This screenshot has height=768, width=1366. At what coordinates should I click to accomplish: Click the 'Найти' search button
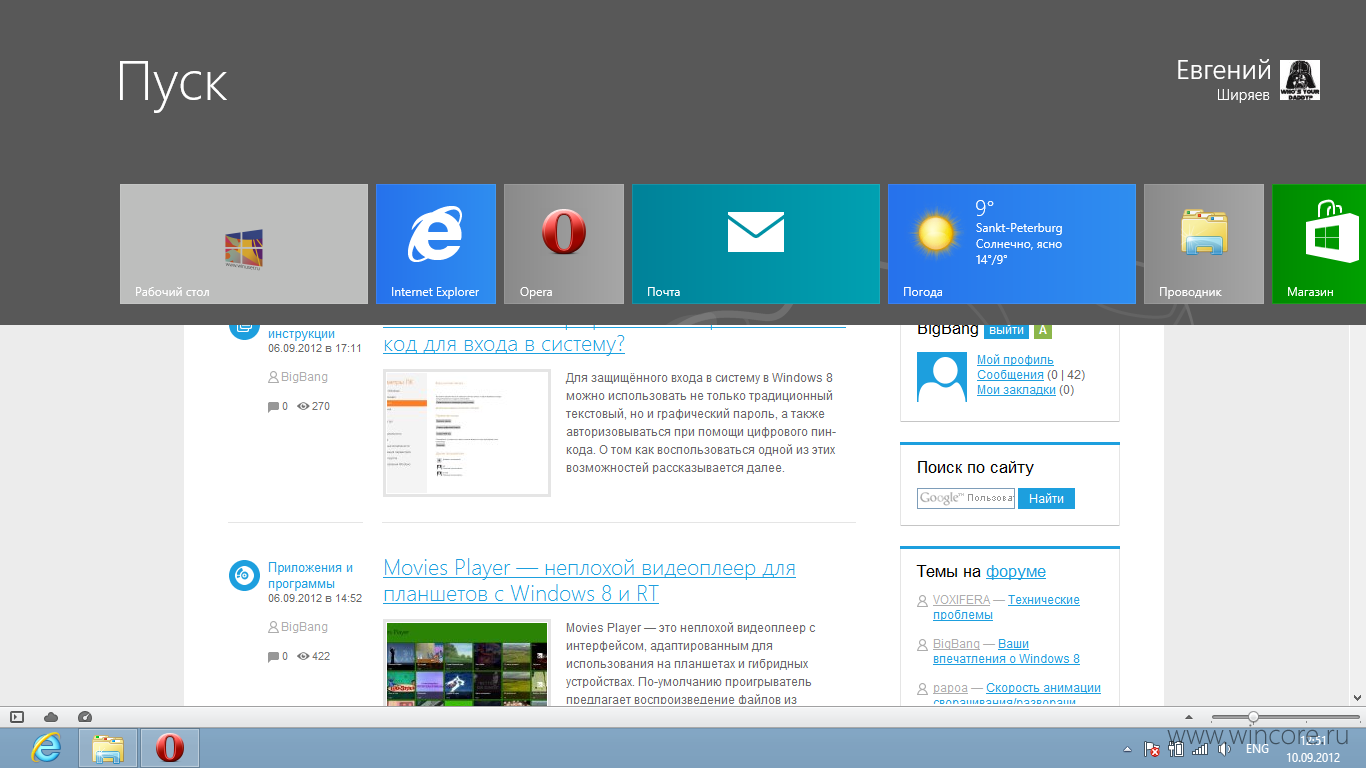(1046, 498)
